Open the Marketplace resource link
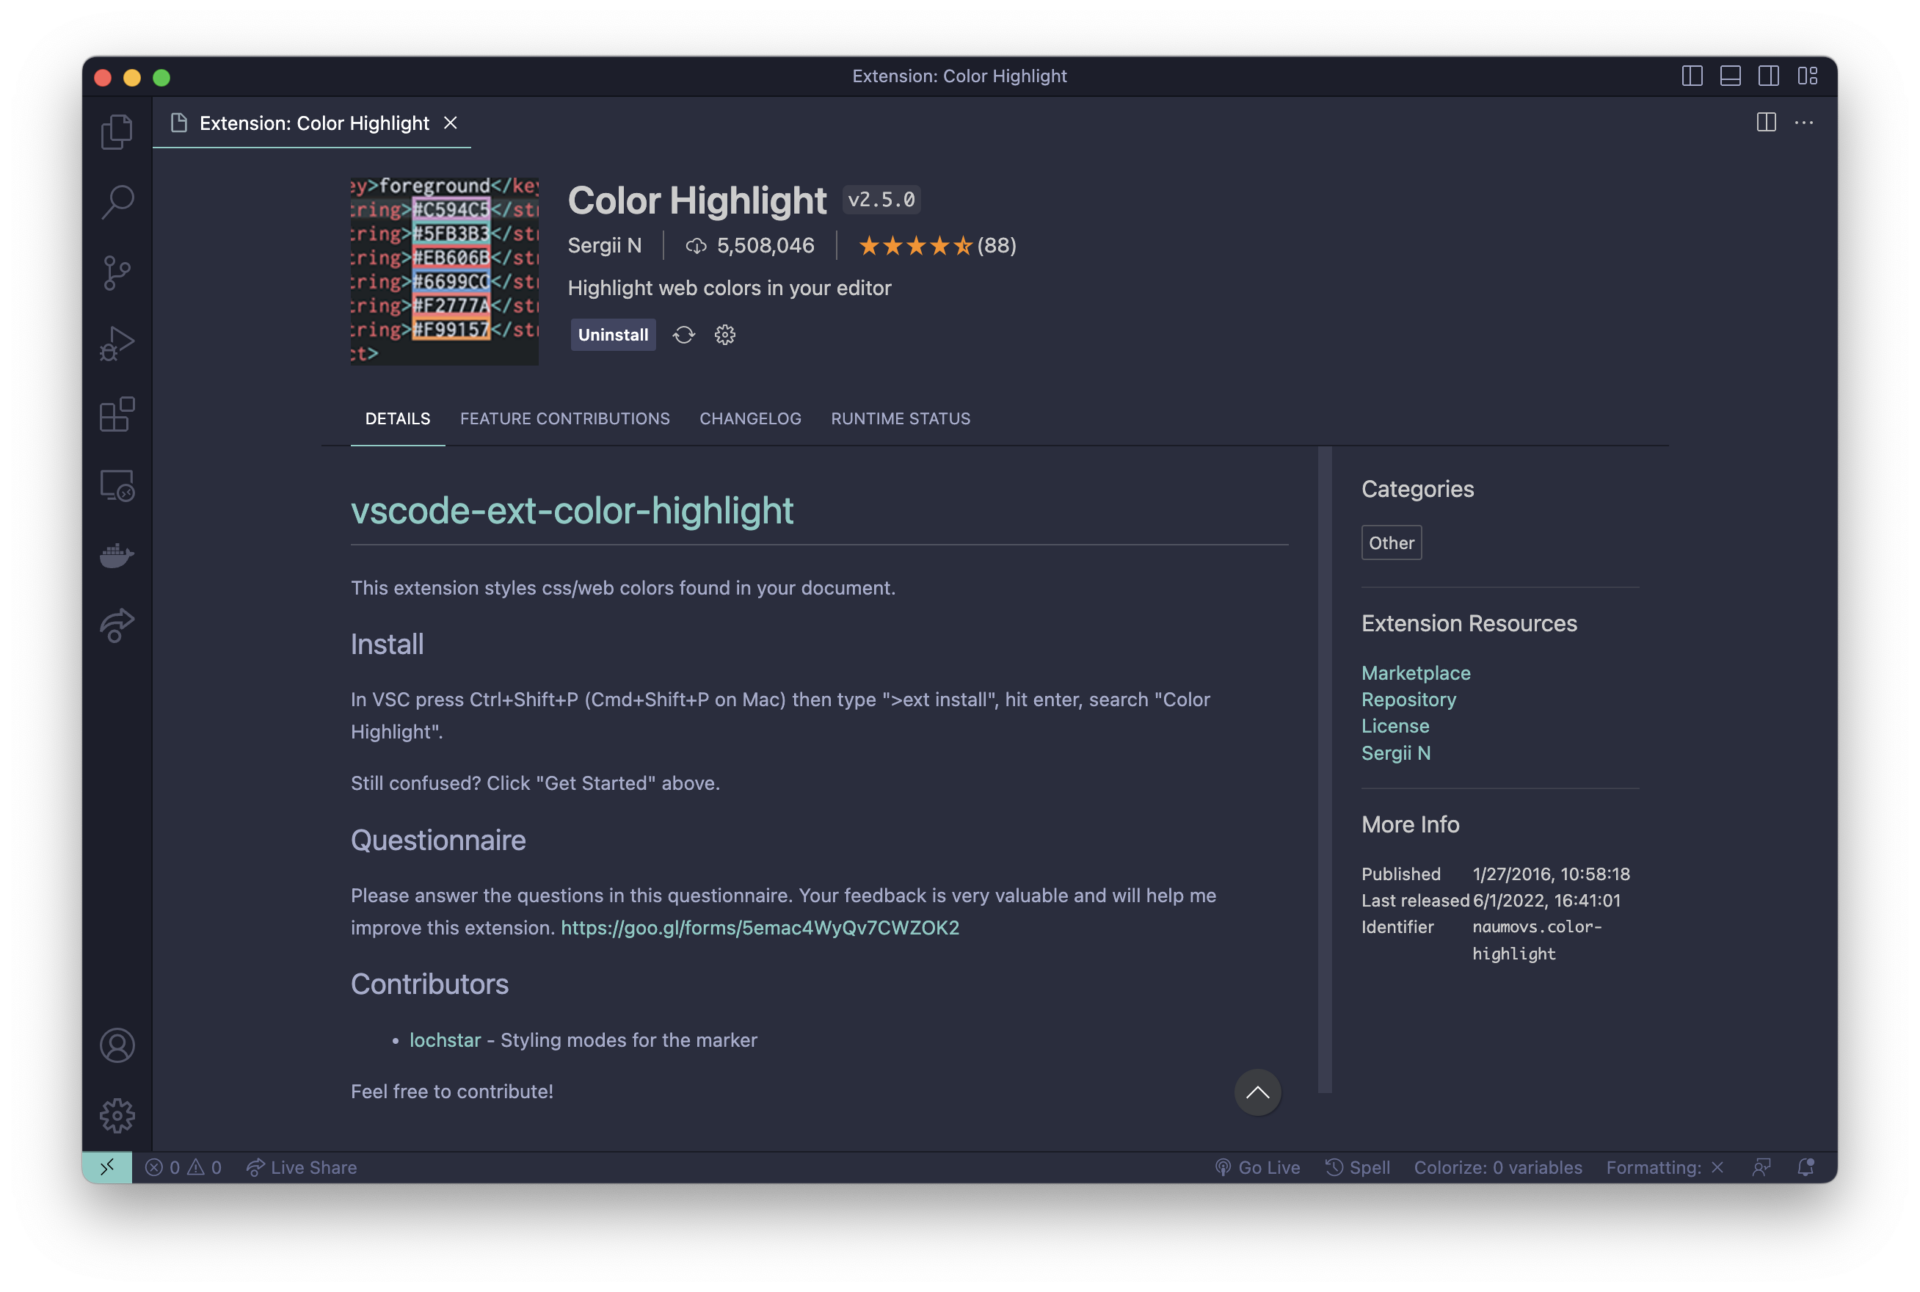The height and width of the screenshot is (1292, 1920). pyautogui.click(x=1415, y=673)
